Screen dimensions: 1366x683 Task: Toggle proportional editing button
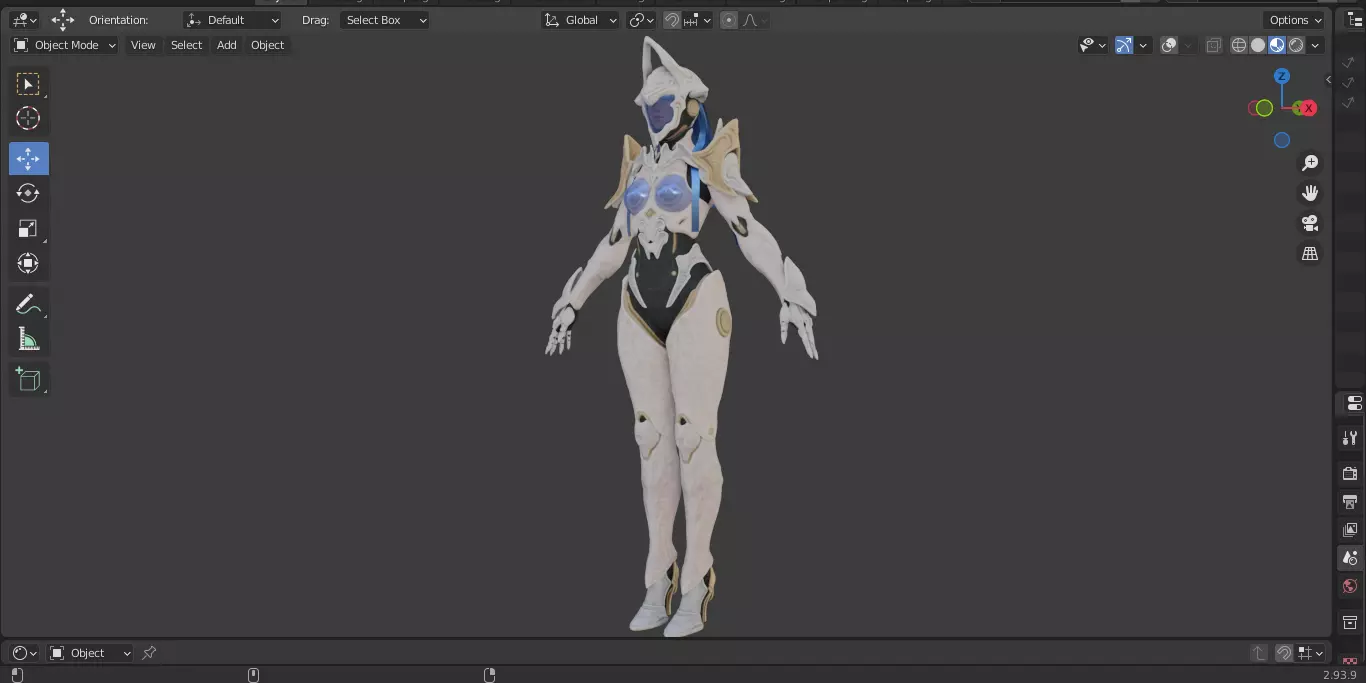(729, 20)
